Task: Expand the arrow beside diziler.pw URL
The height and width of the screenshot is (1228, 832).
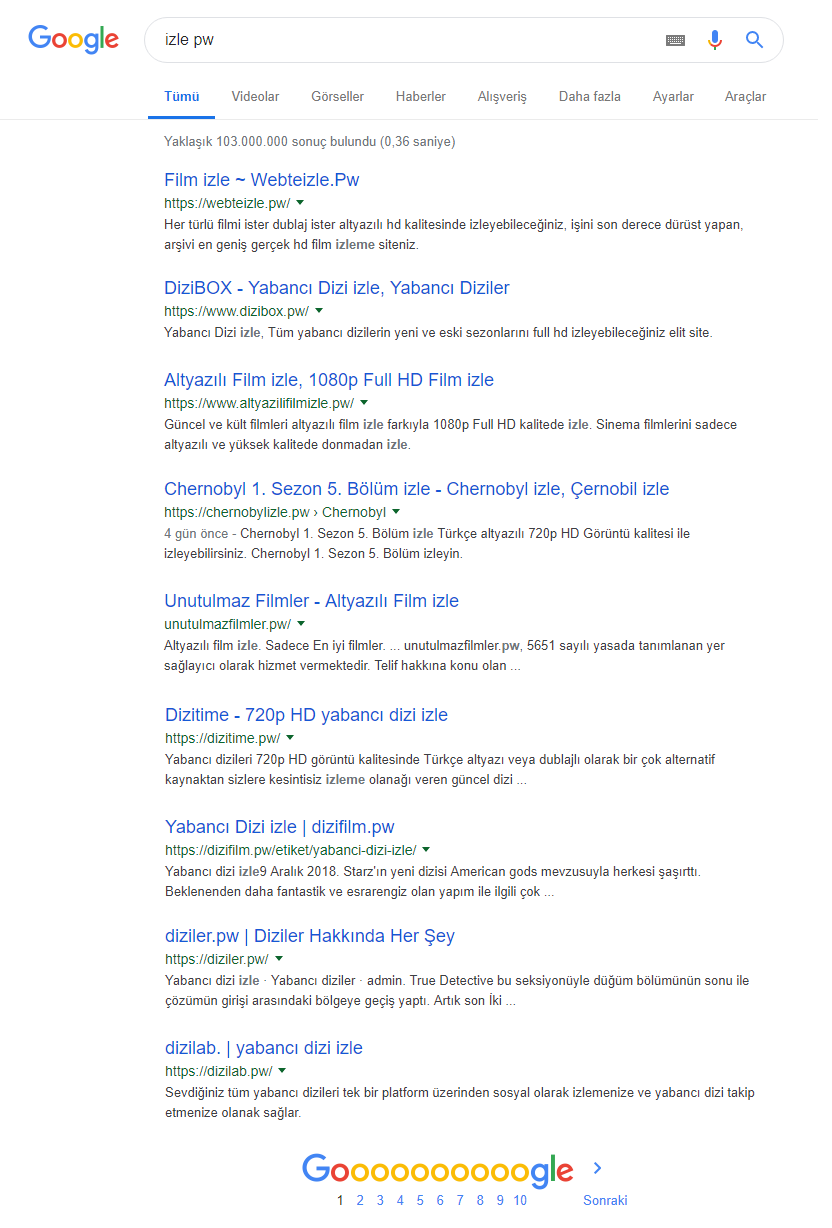Action: [x=278, y=958]
